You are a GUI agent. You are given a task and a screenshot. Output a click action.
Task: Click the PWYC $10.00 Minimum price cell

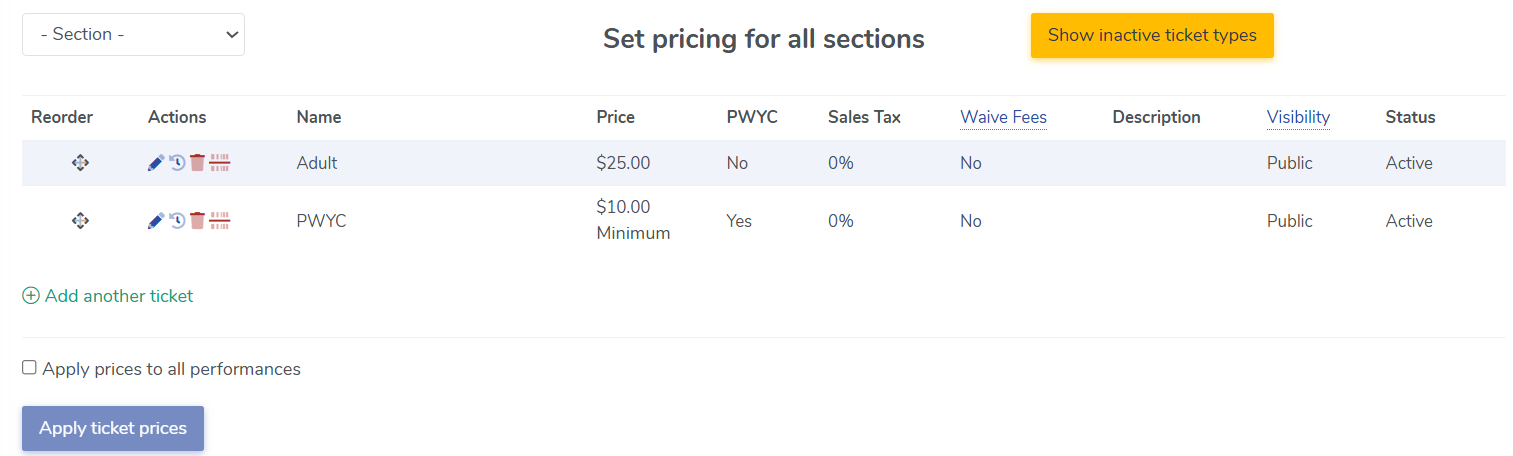[x=632, y=220]
